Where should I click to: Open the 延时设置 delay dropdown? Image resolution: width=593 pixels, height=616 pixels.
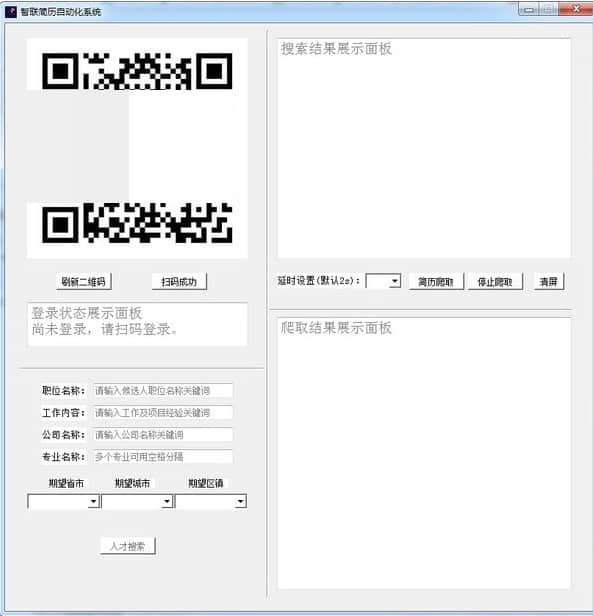point(383,281)
